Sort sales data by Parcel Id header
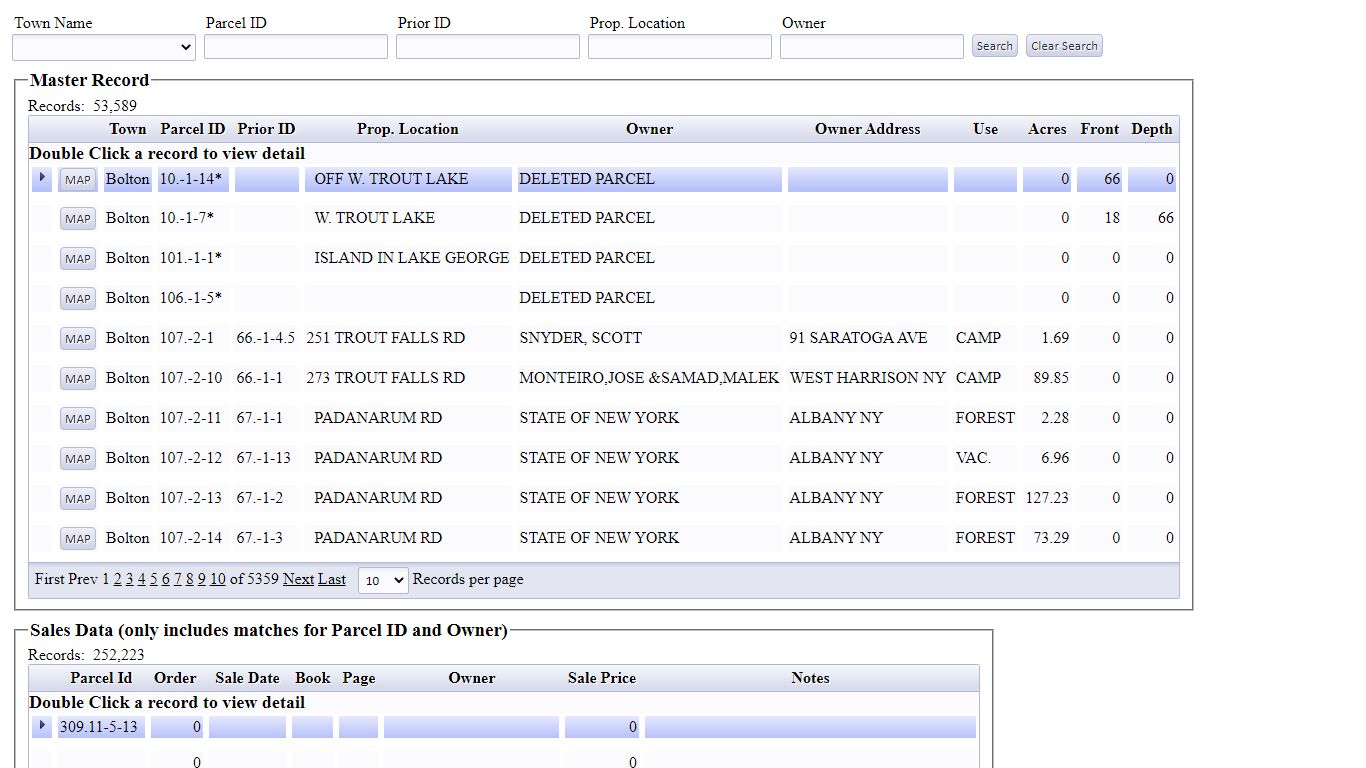 (x=101, y=678)
